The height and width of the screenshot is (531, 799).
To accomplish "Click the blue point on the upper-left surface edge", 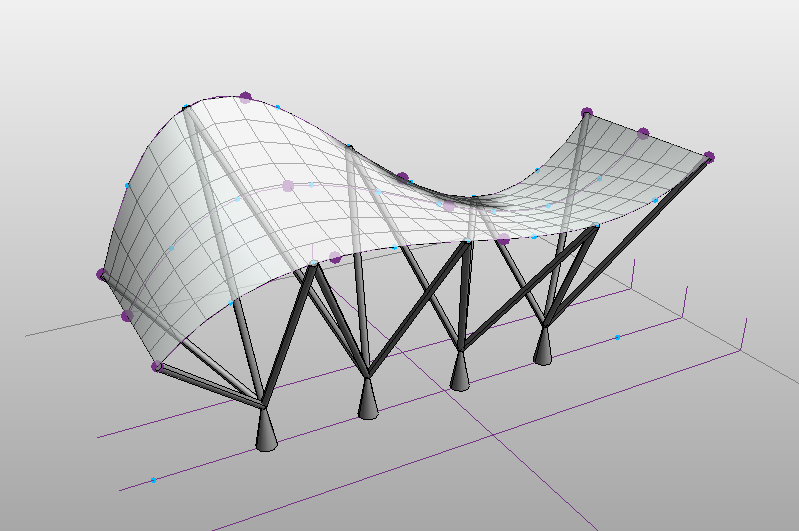I will (x=126, y=185).
